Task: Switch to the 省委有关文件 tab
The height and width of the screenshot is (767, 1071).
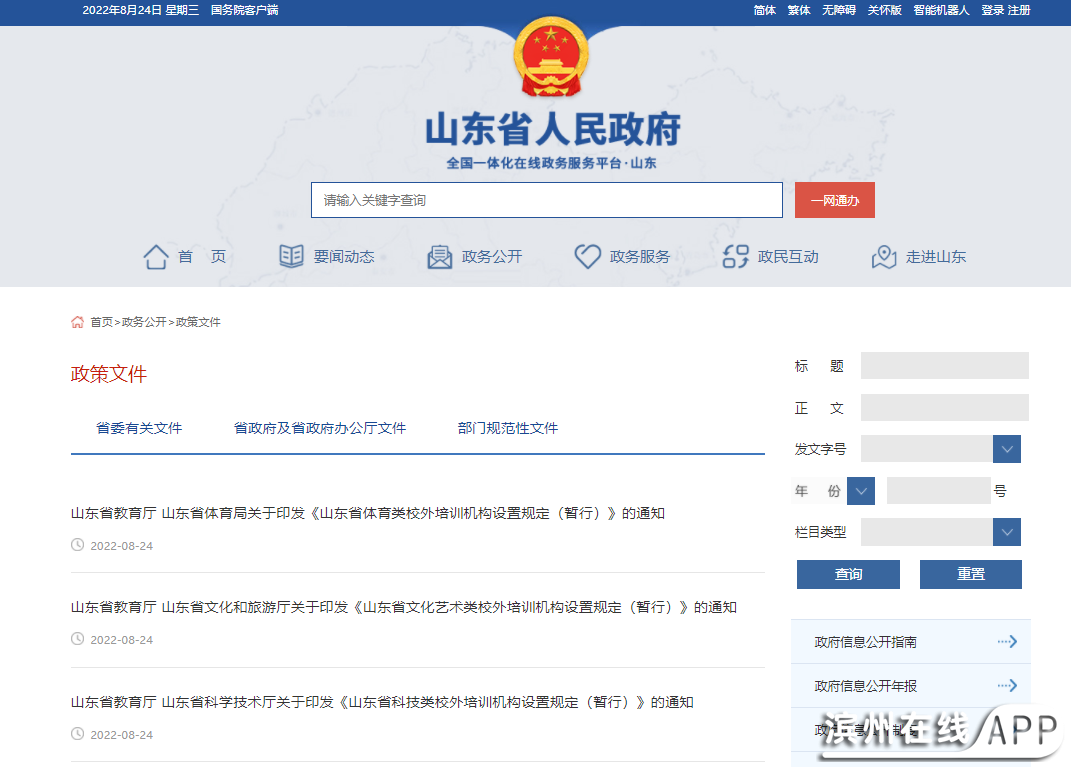Action: 139,428
